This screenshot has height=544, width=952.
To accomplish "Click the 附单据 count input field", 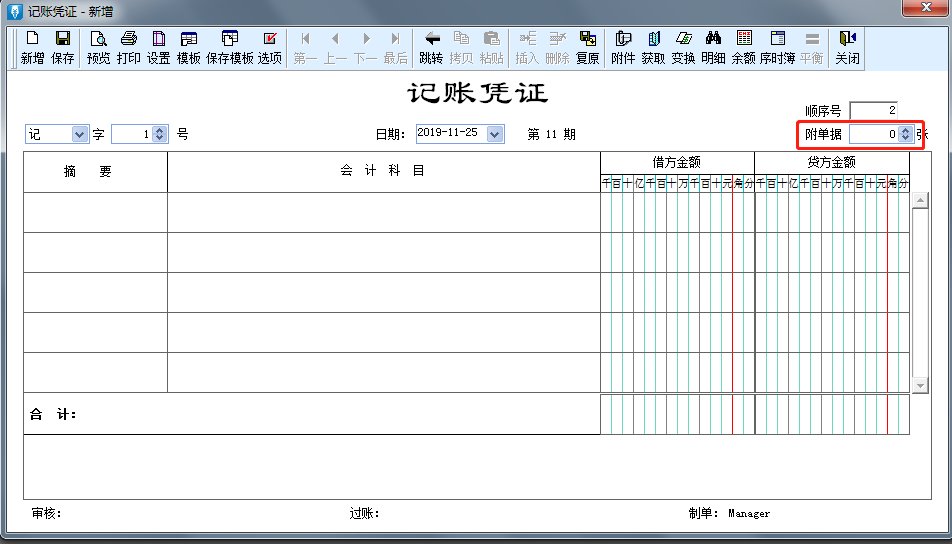I will click(874, 134).
